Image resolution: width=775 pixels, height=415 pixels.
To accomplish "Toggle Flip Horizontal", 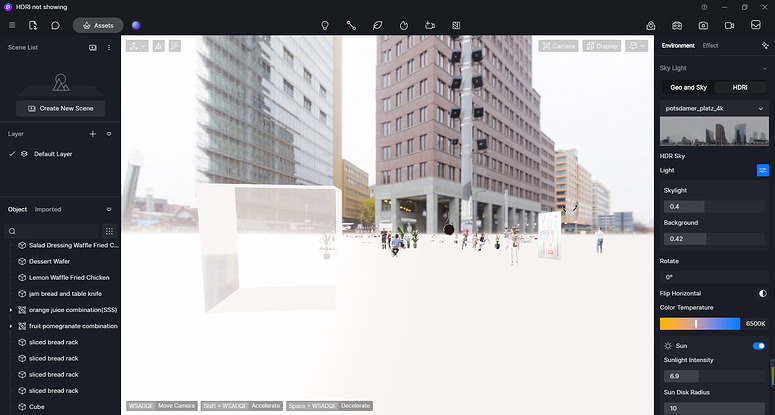I will coord(763,293).
